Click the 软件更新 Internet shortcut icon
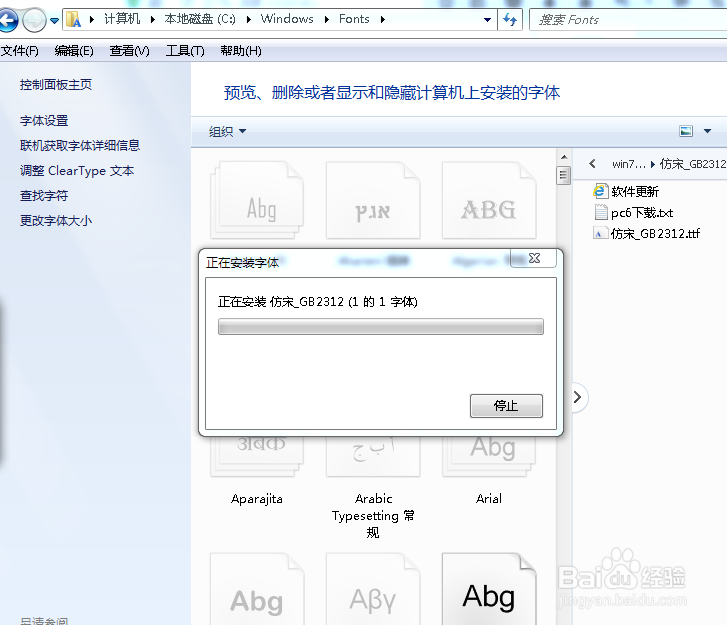Screen dimensions: 727x625 pyautogui.click(x=600, y=191)
